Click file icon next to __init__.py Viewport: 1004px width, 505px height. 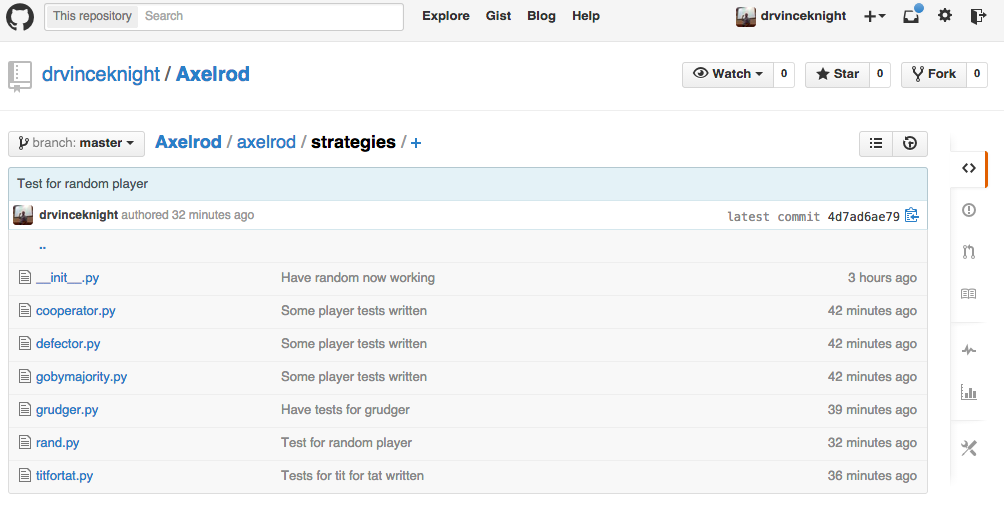(x=24, y=277)
